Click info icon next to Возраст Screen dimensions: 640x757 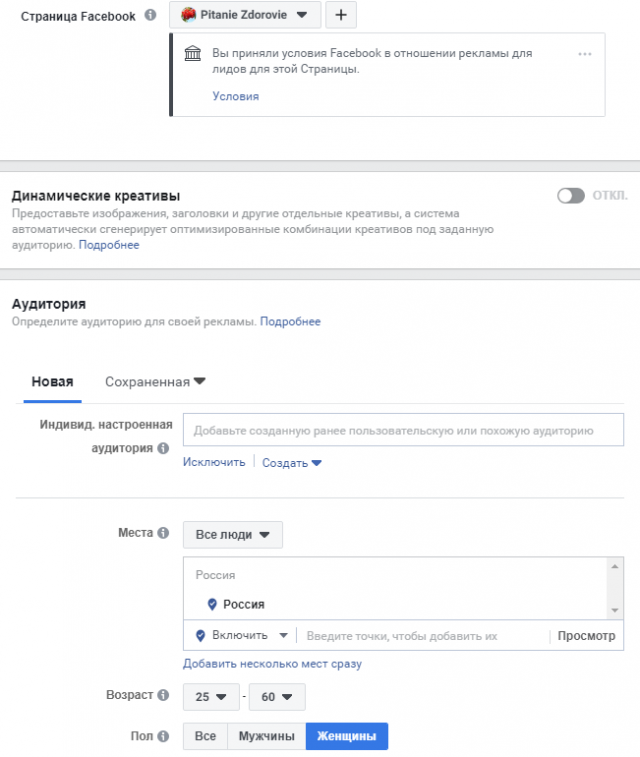[164, 695]
